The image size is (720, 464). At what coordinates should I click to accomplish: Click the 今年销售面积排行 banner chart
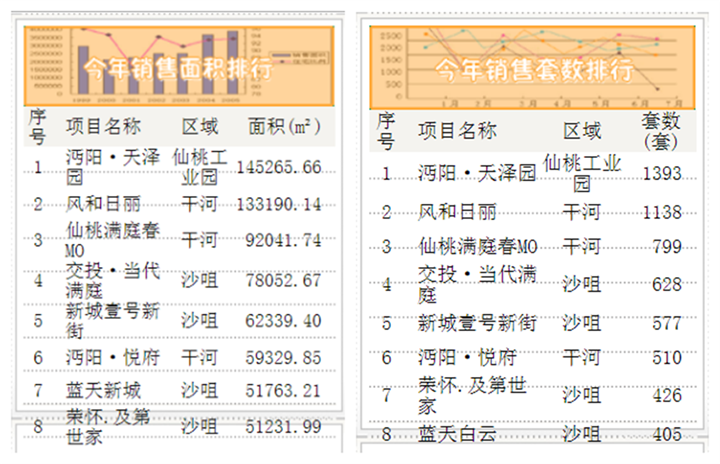tap(178, 66)
